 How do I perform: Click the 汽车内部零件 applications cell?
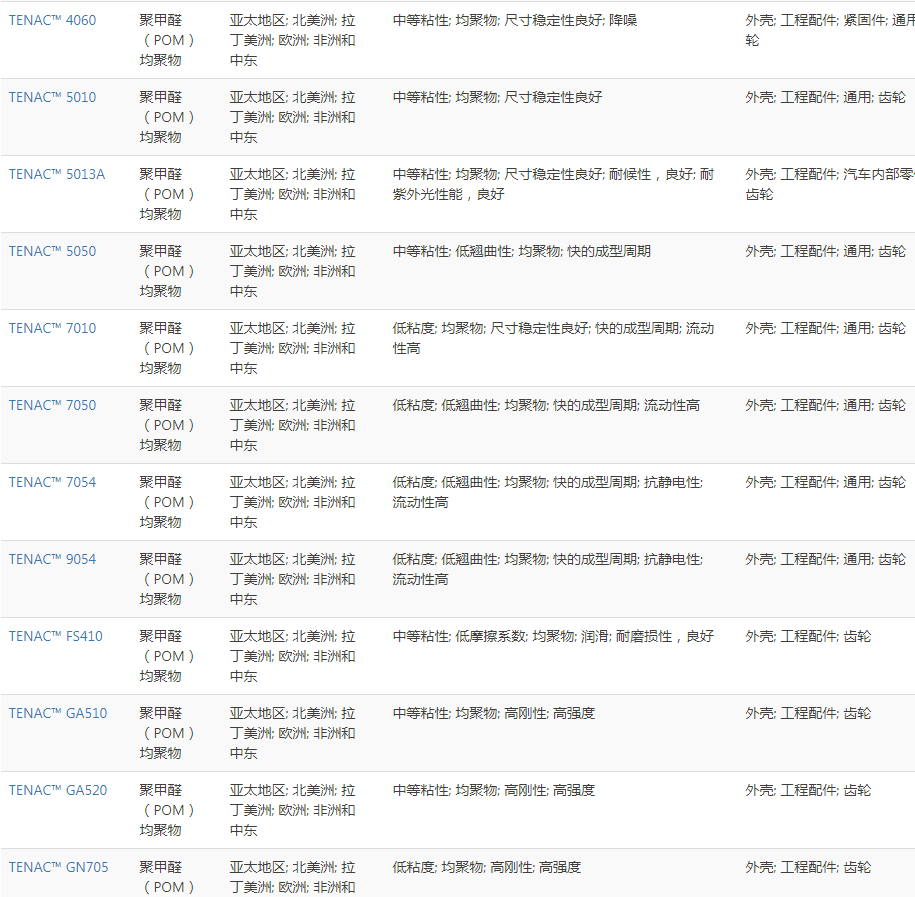point(829,184)
